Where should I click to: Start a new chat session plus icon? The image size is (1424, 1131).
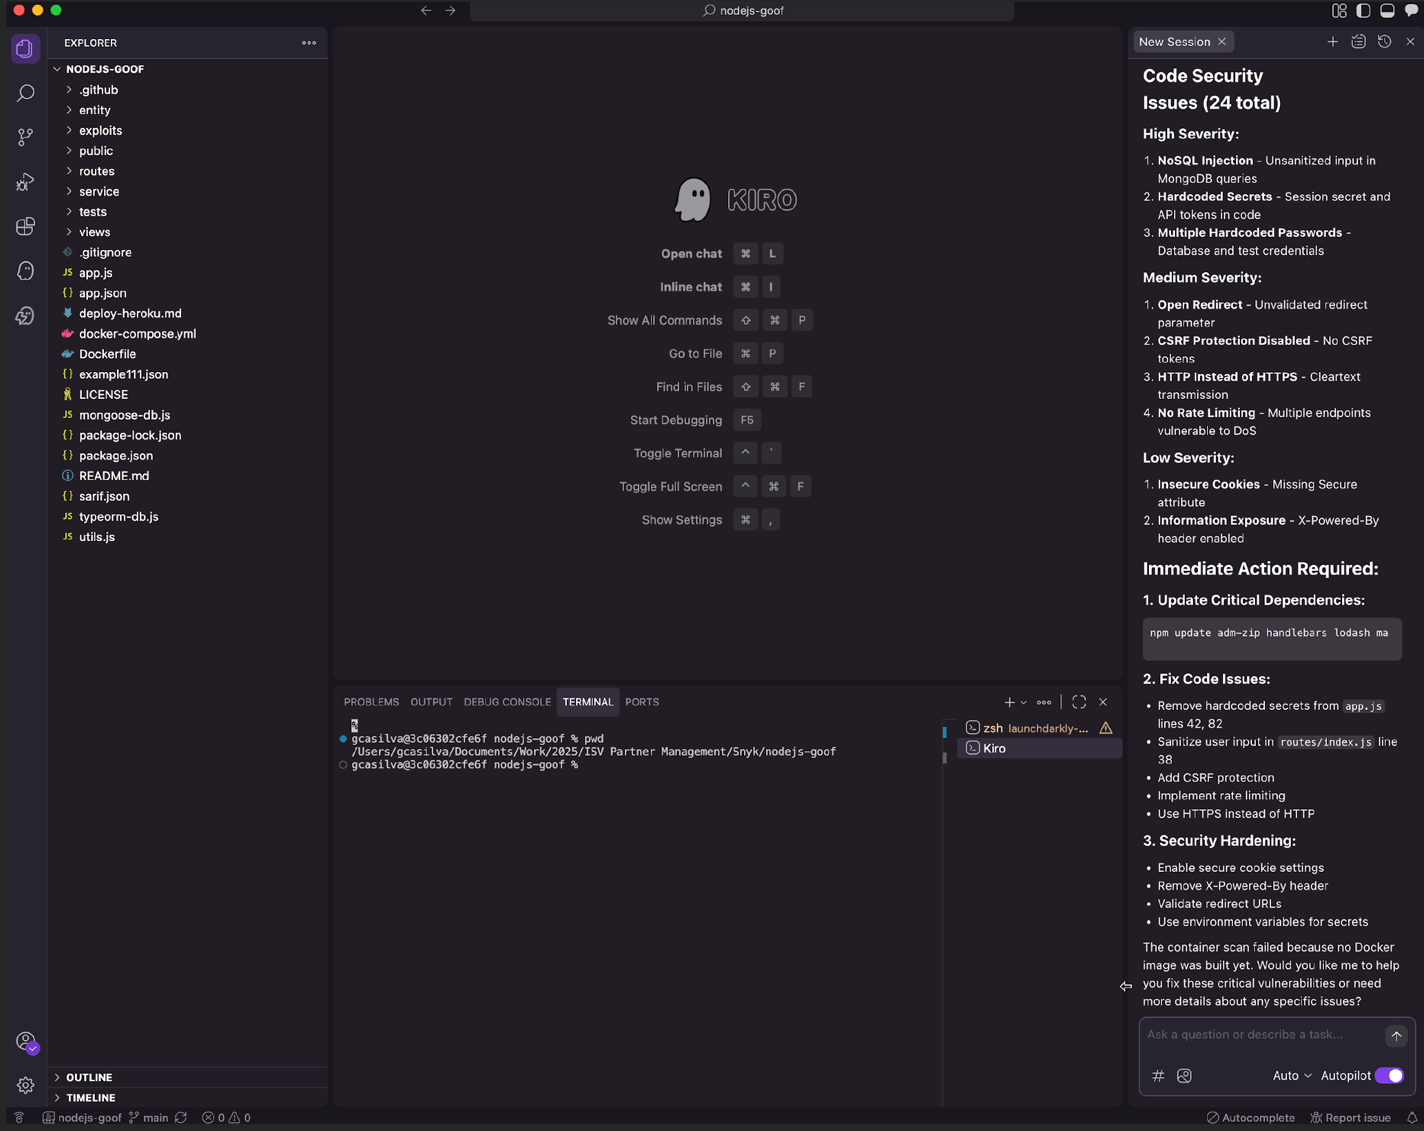1332,42
